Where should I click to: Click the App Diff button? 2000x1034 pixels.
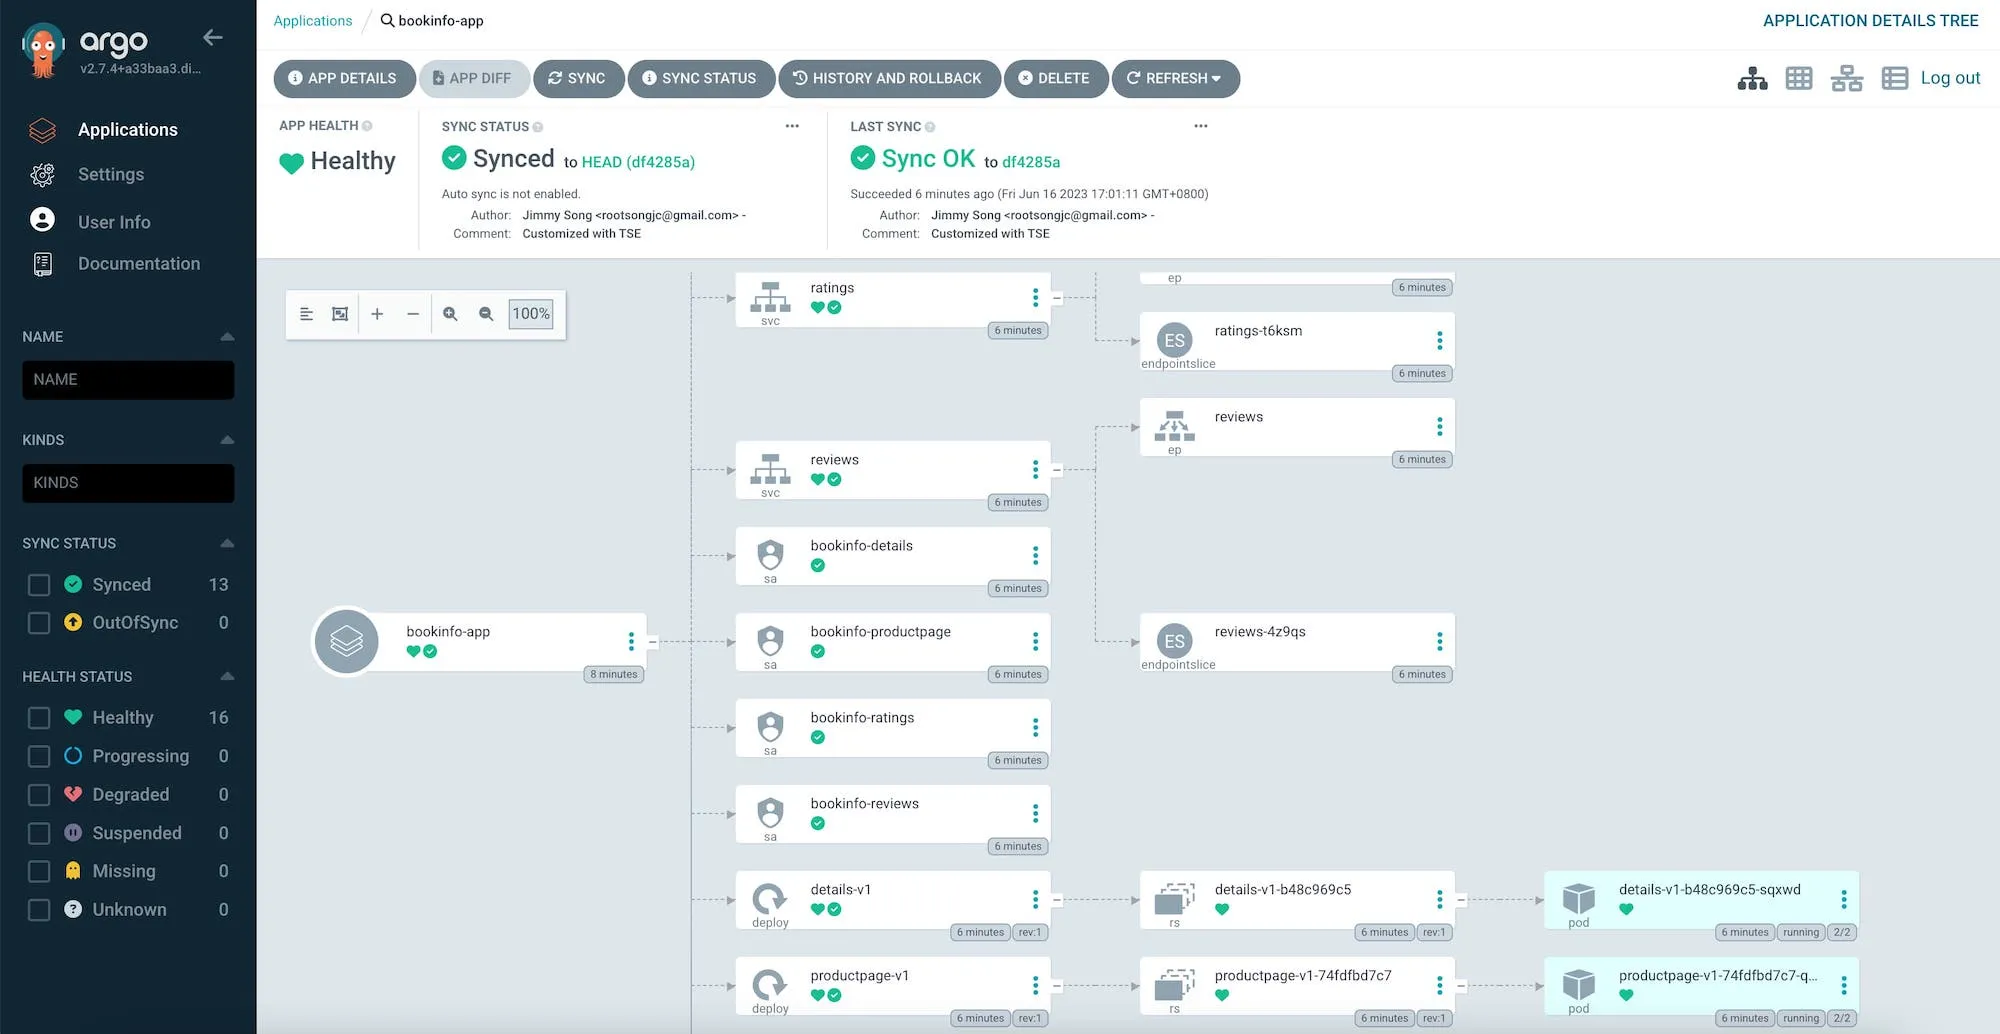point(473,78)
